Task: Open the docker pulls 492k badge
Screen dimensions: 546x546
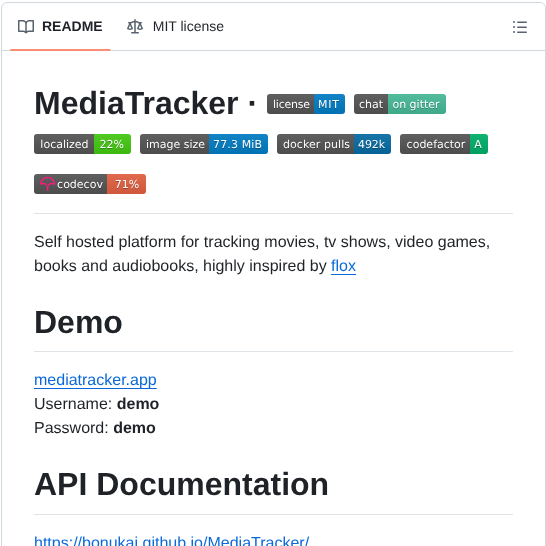Action: tap(334, 144)
